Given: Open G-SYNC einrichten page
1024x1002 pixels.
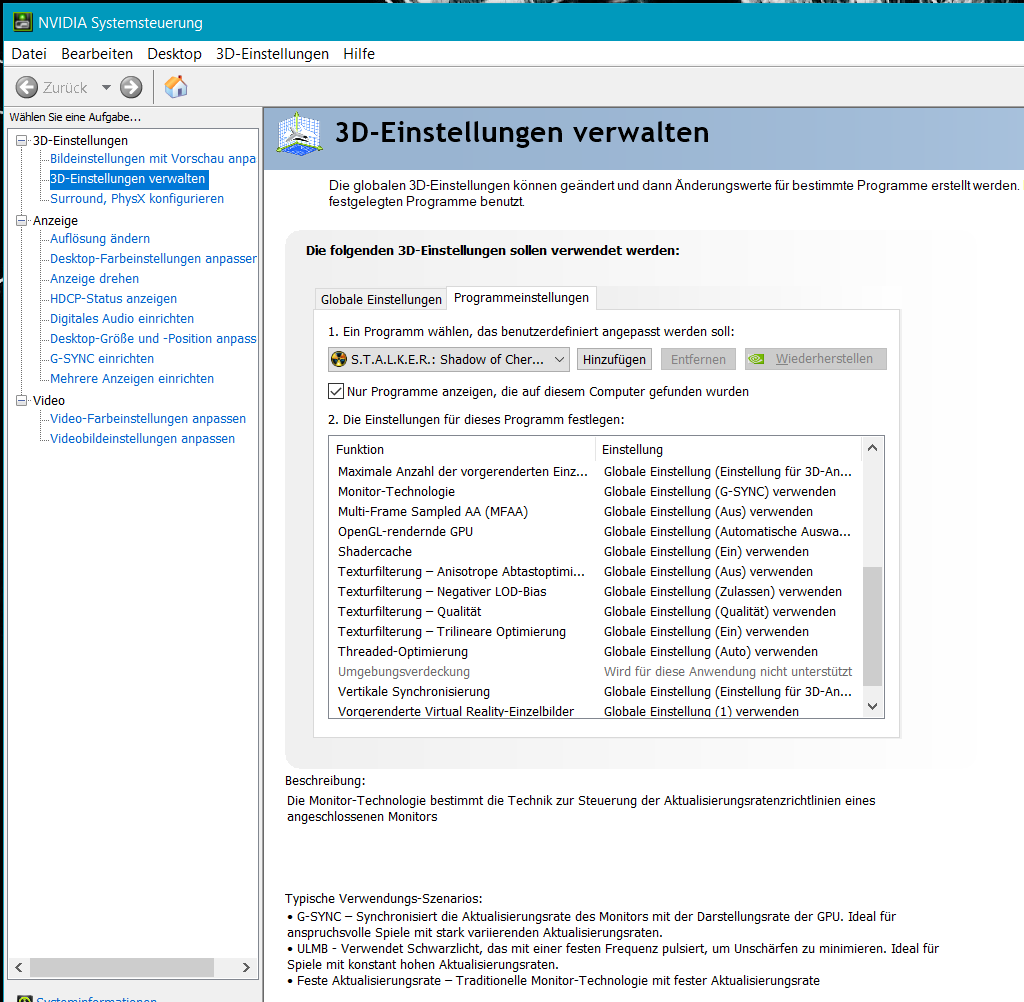Looking at the screenshot, I should click(x=102, y=359).
